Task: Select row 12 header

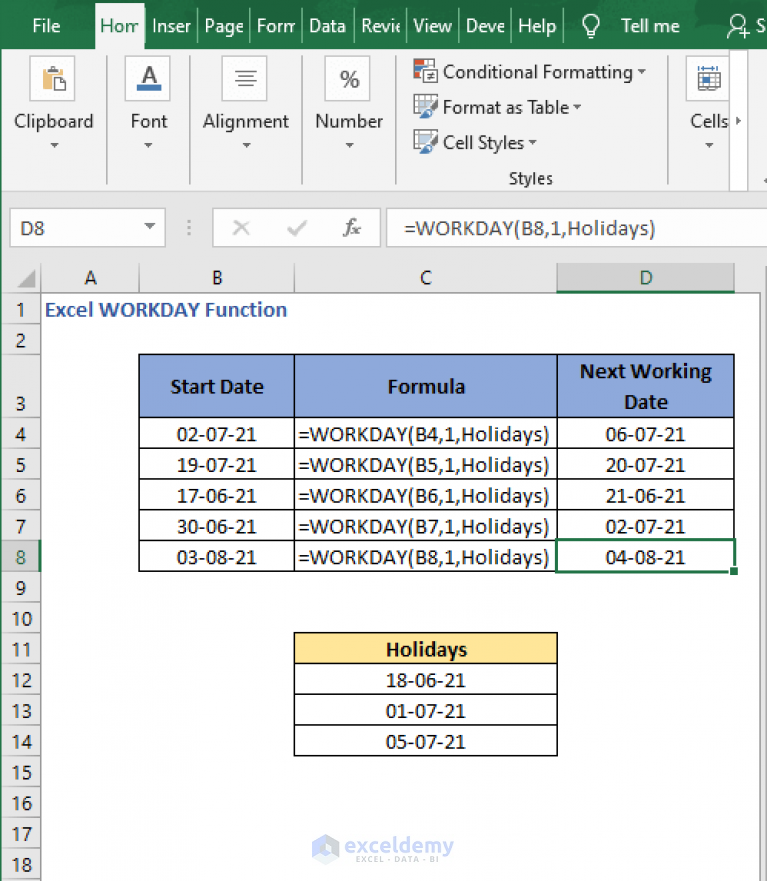Action: coord(21,680)
